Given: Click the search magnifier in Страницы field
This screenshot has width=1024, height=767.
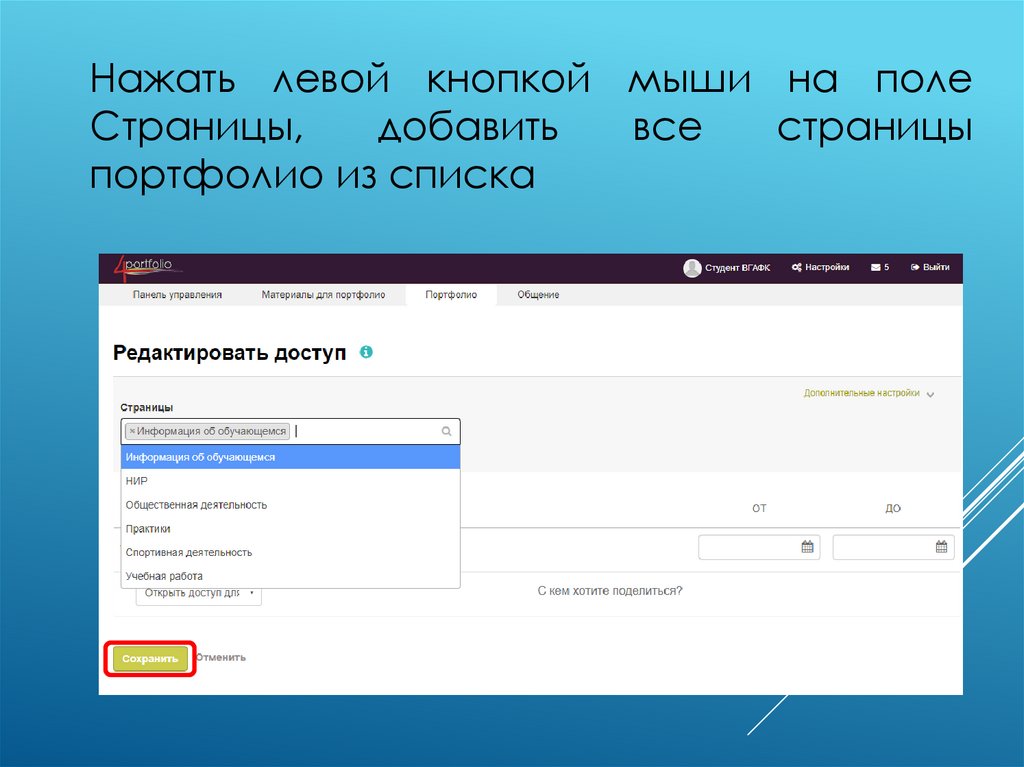Looking at the screenshot, I should tap(446, 431).
